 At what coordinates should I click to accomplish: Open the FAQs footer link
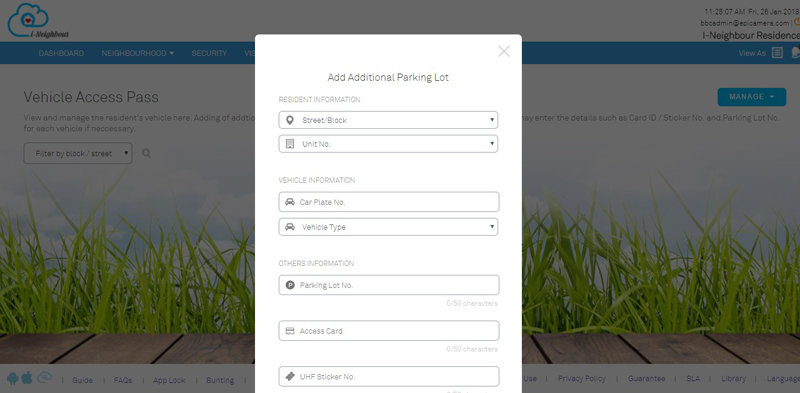point(123,380)
